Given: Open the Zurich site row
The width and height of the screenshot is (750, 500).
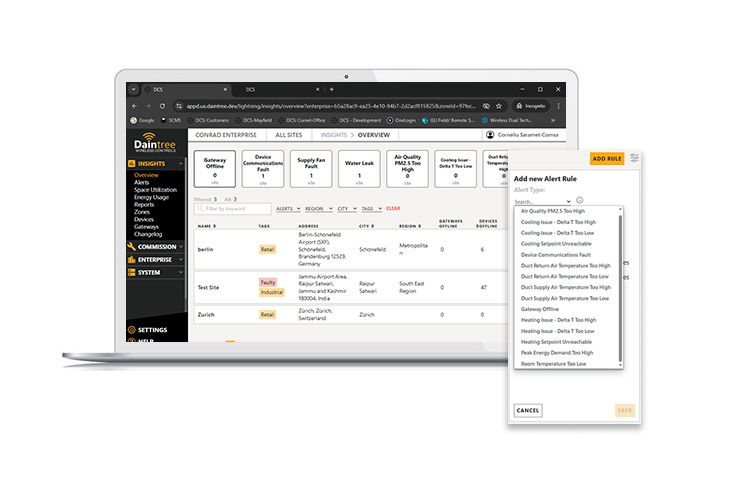Looking at the screenshot, I should pos(351,315).
